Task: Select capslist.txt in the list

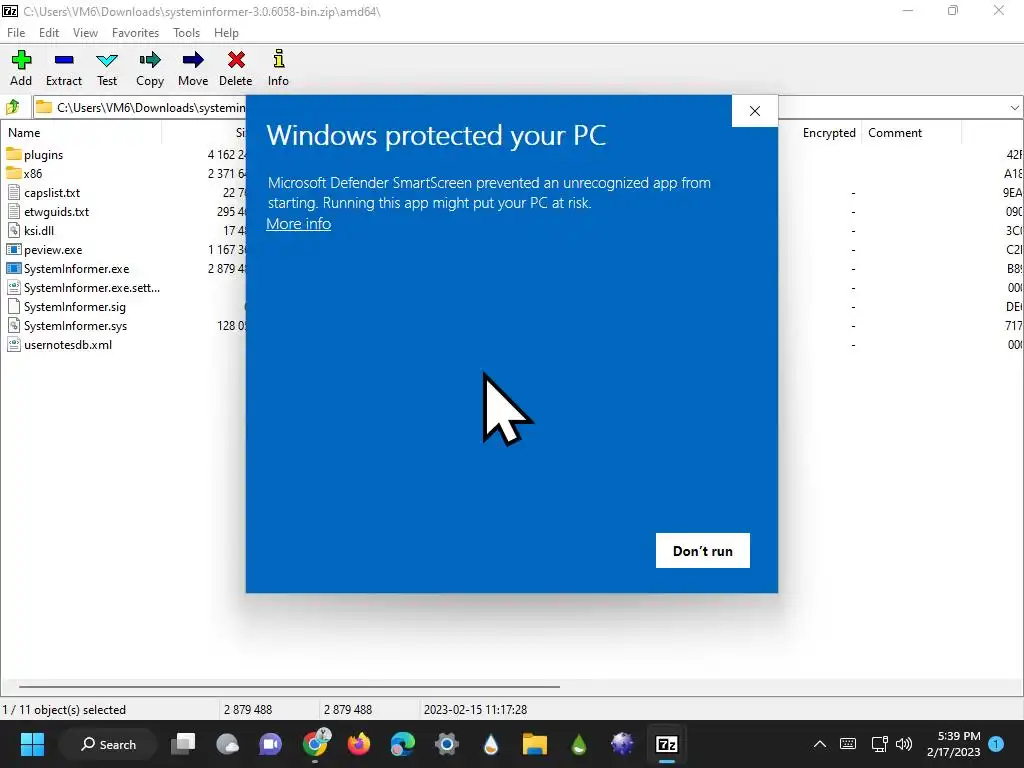Action: click(x=52, y=193)
